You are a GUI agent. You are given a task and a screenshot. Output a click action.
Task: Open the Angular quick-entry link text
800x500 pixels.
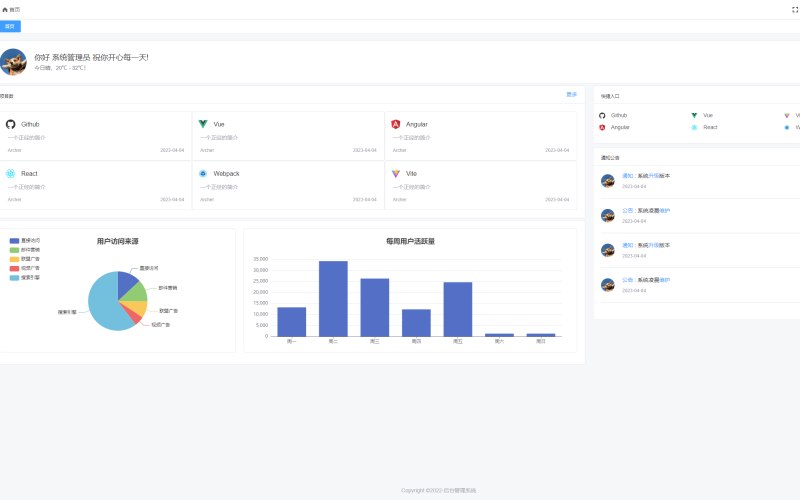point(620,128)
